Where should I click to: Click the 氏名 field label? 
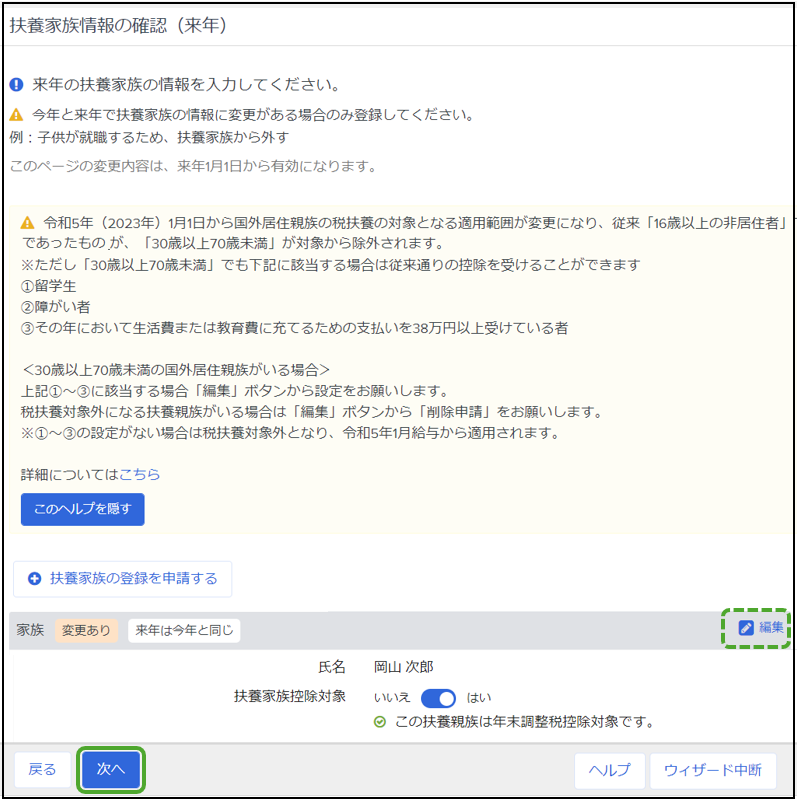pyautogui.click(x=332, y=667)
